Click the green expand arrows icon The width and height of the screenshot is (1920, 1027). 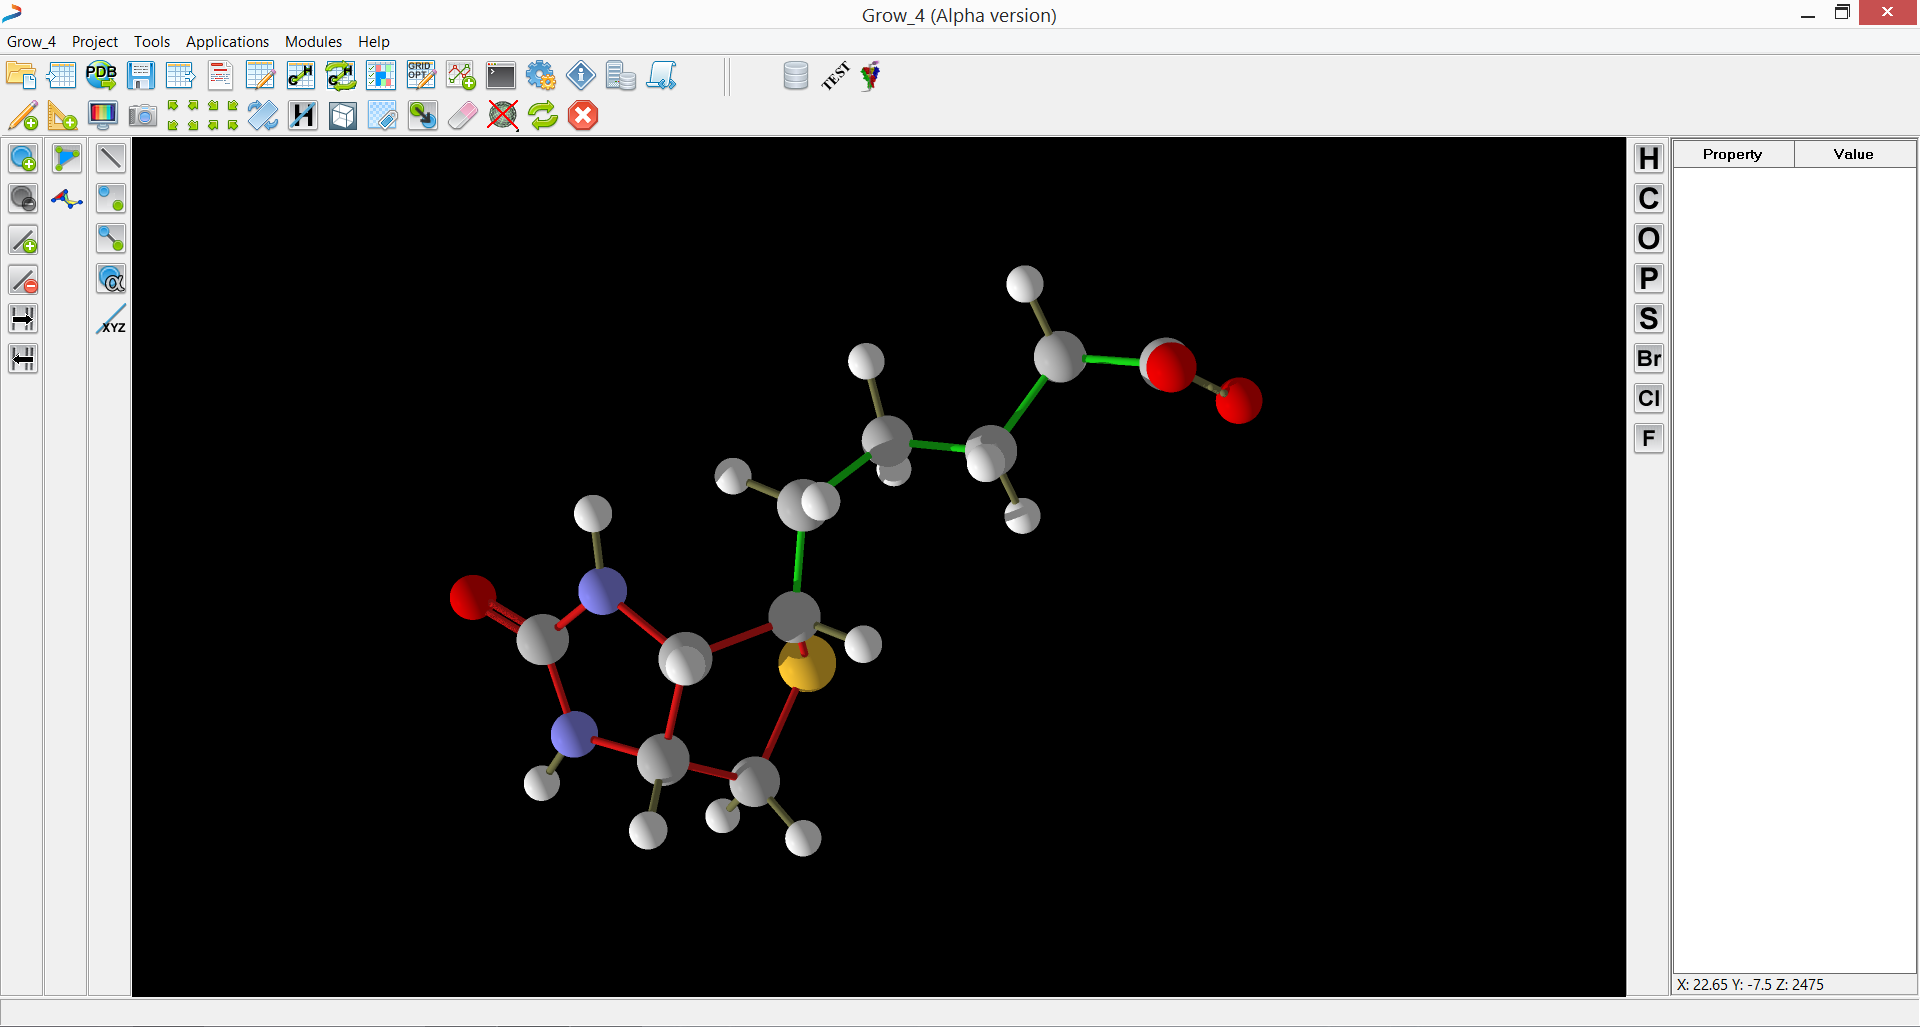183,116
